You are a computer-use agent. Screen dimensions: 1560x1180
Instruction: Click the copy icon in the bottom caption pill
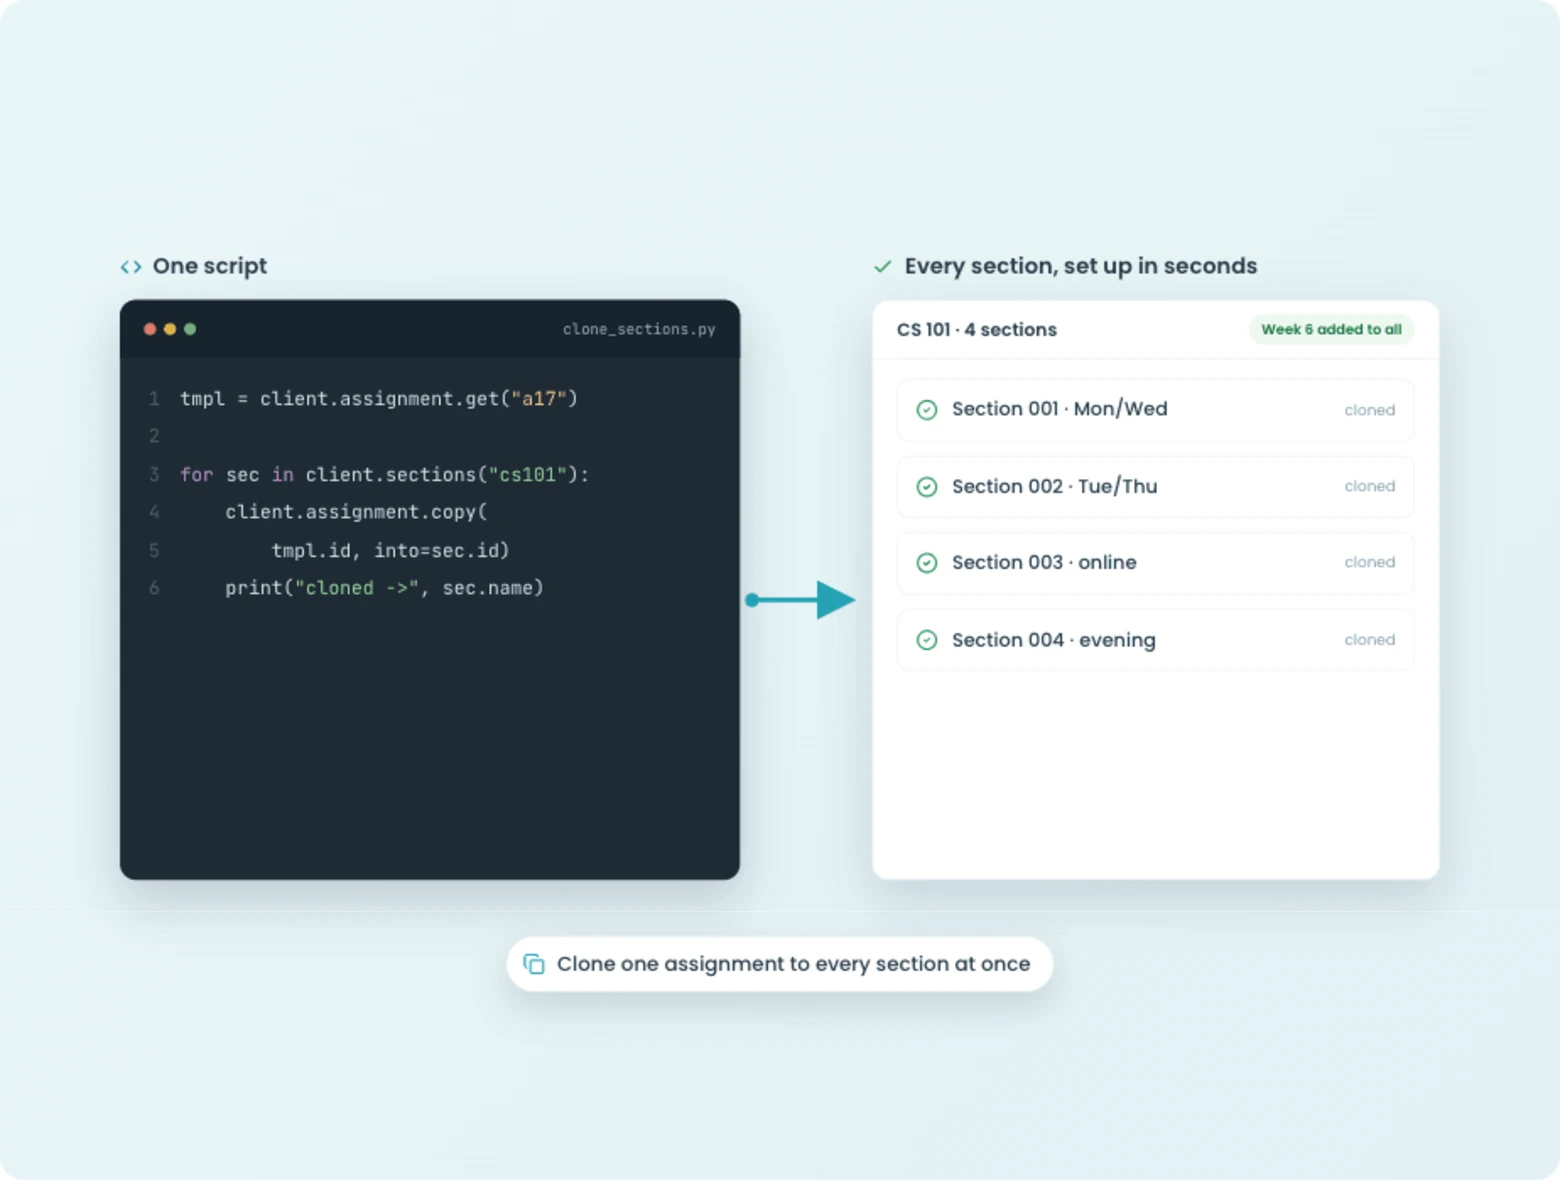coord(534,964)
